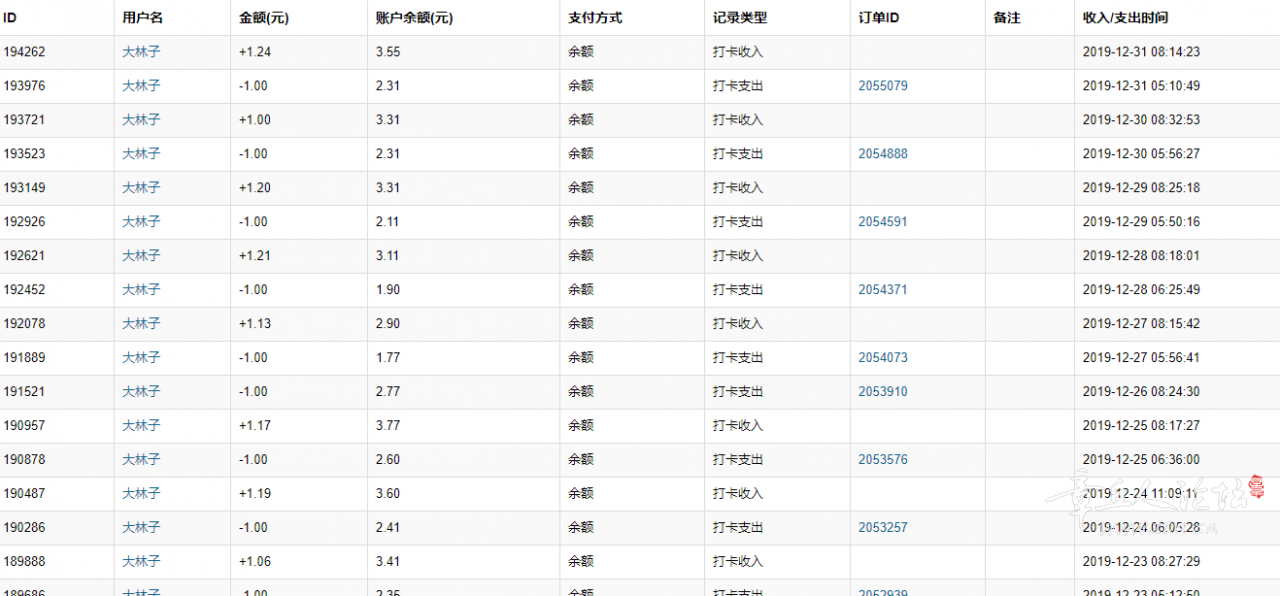This screenshot has height=596, width=1280.
Task: Open order ID link 2053910
Action: point(883,392)
